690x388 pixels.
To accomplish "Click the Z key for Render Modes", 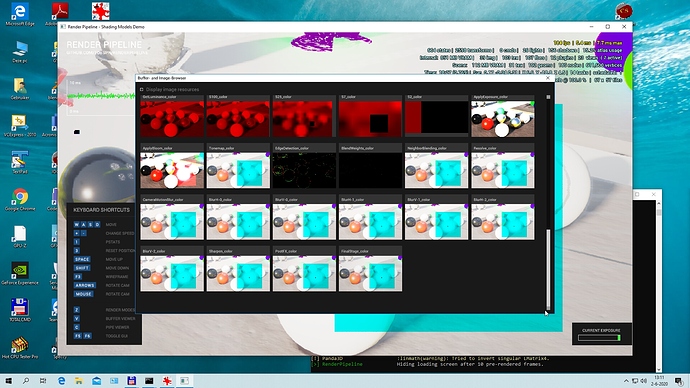I will (77, 310).
